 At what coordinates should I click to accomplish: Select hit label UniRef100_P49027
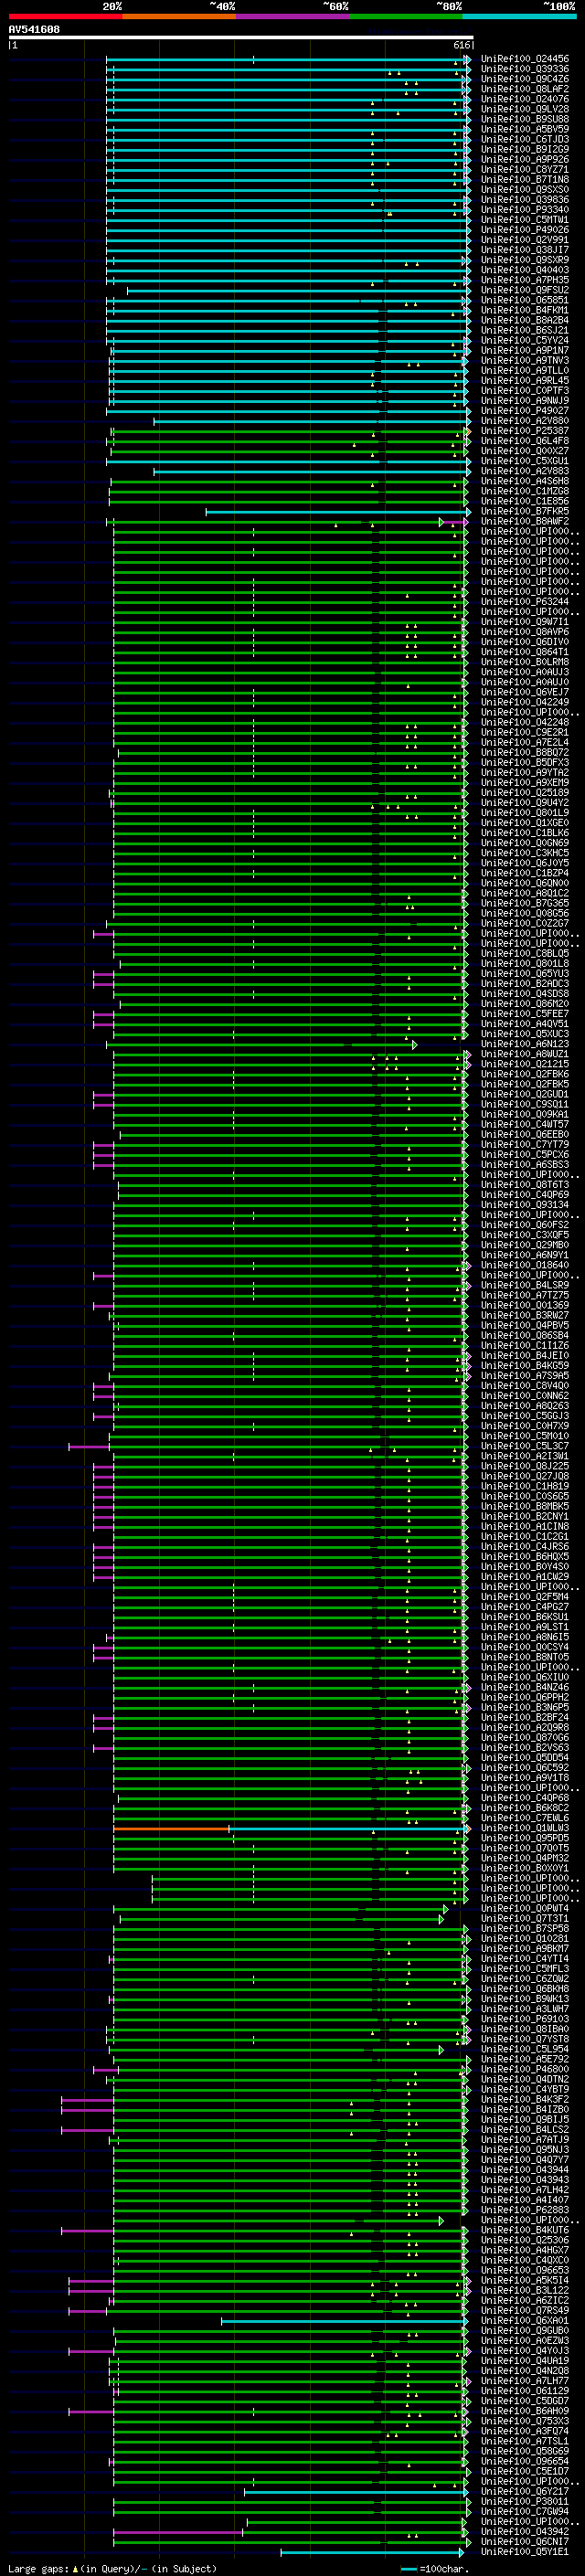tap(525, 410)
